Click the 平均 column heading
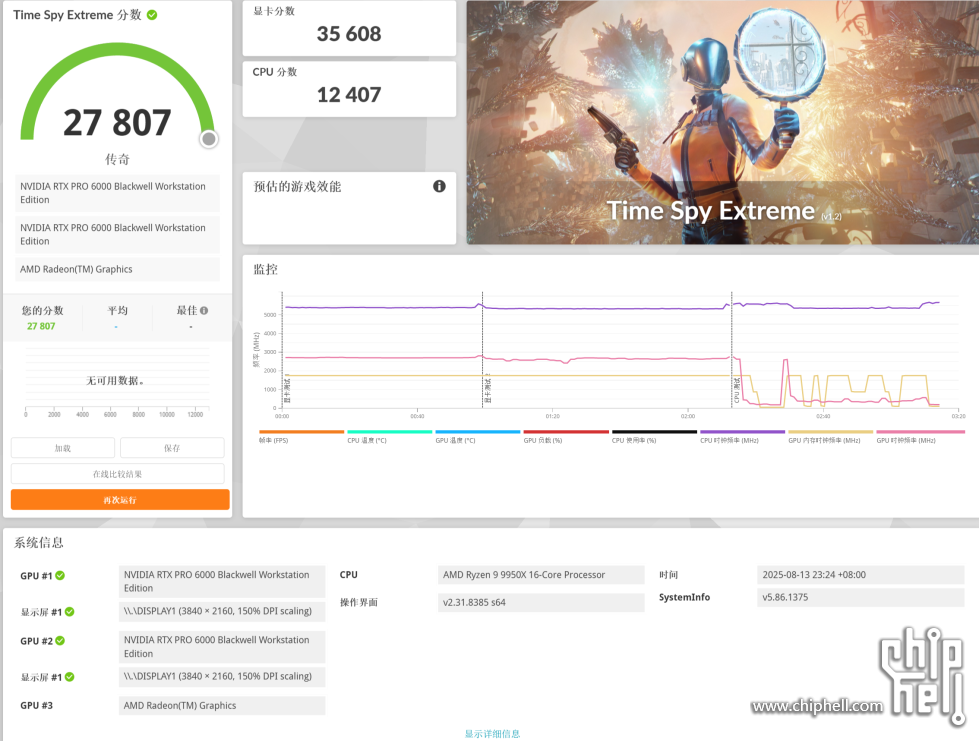 pos(117,310)
